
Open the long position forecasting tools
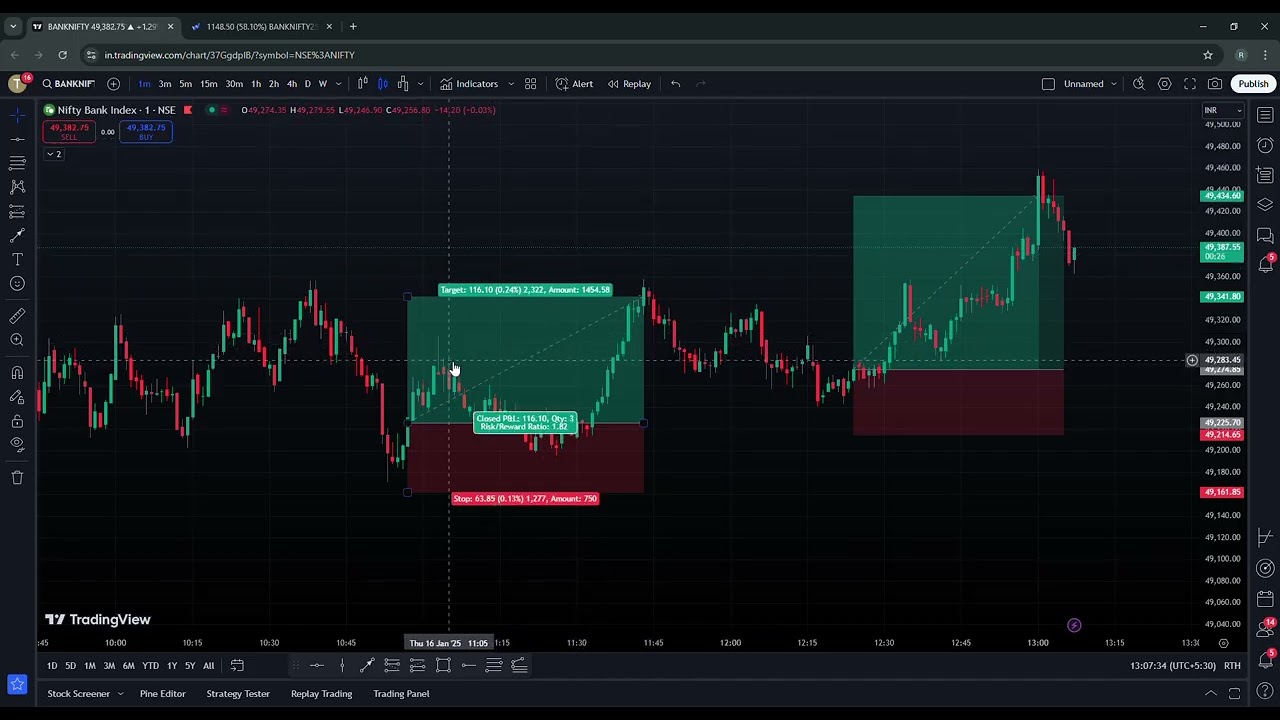[x=17, y=211]
